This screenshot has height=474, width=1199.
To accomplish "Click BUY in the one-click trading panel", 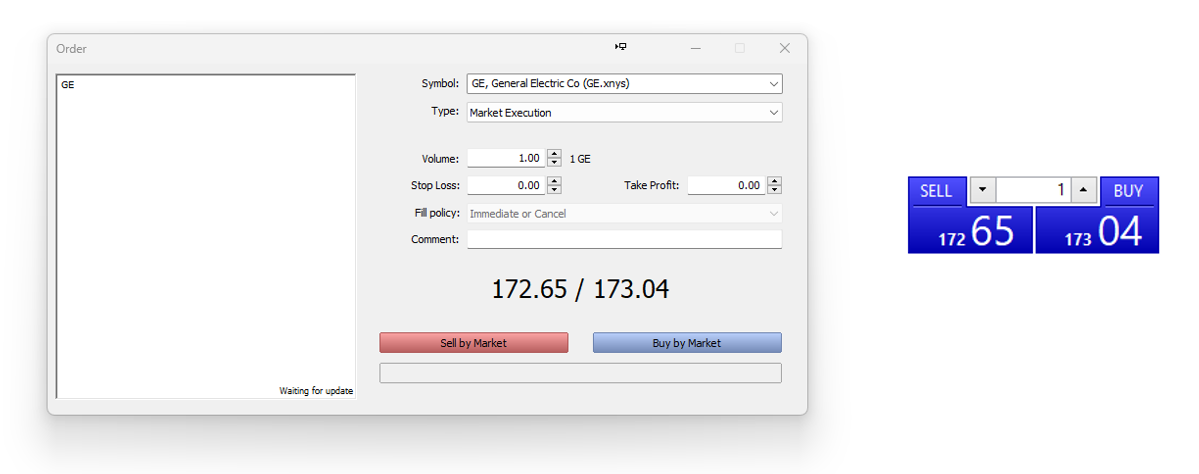I will (1128, 191).
